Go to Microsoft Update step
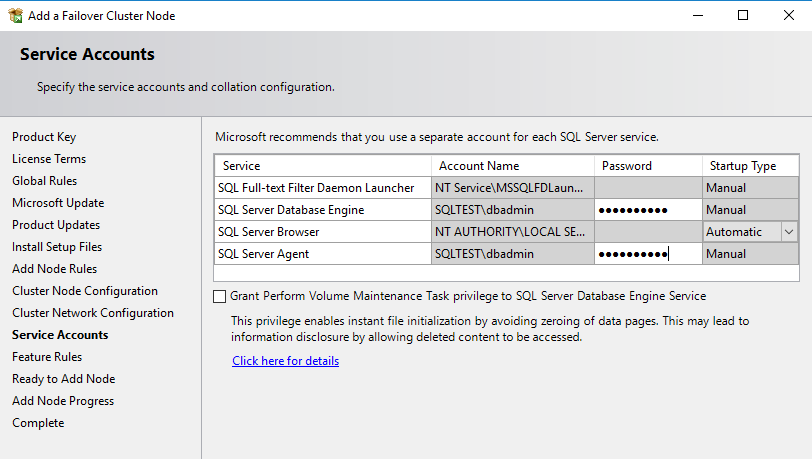Image resolution: width=812 pixels, height=459 pixels. (x=58, y=203)
